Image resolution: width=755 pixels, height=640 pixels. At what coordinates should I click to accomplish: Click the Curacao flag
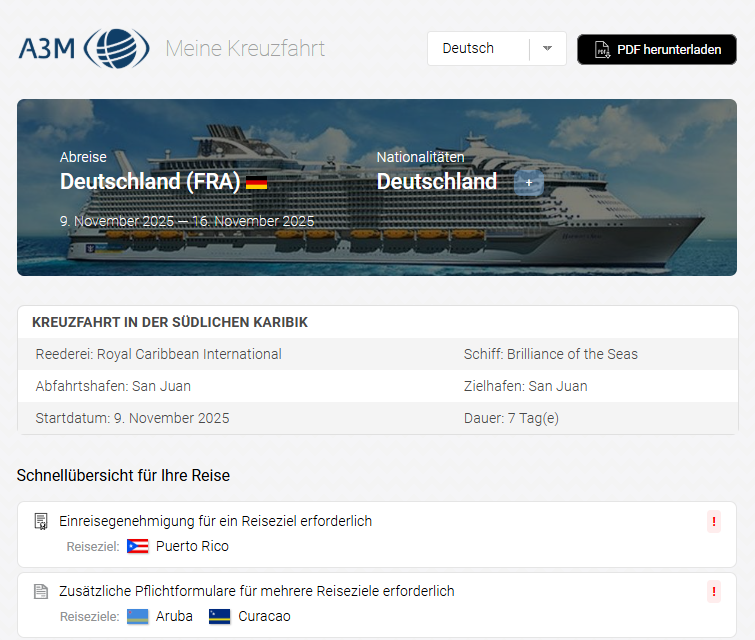(x=220, y=616)
